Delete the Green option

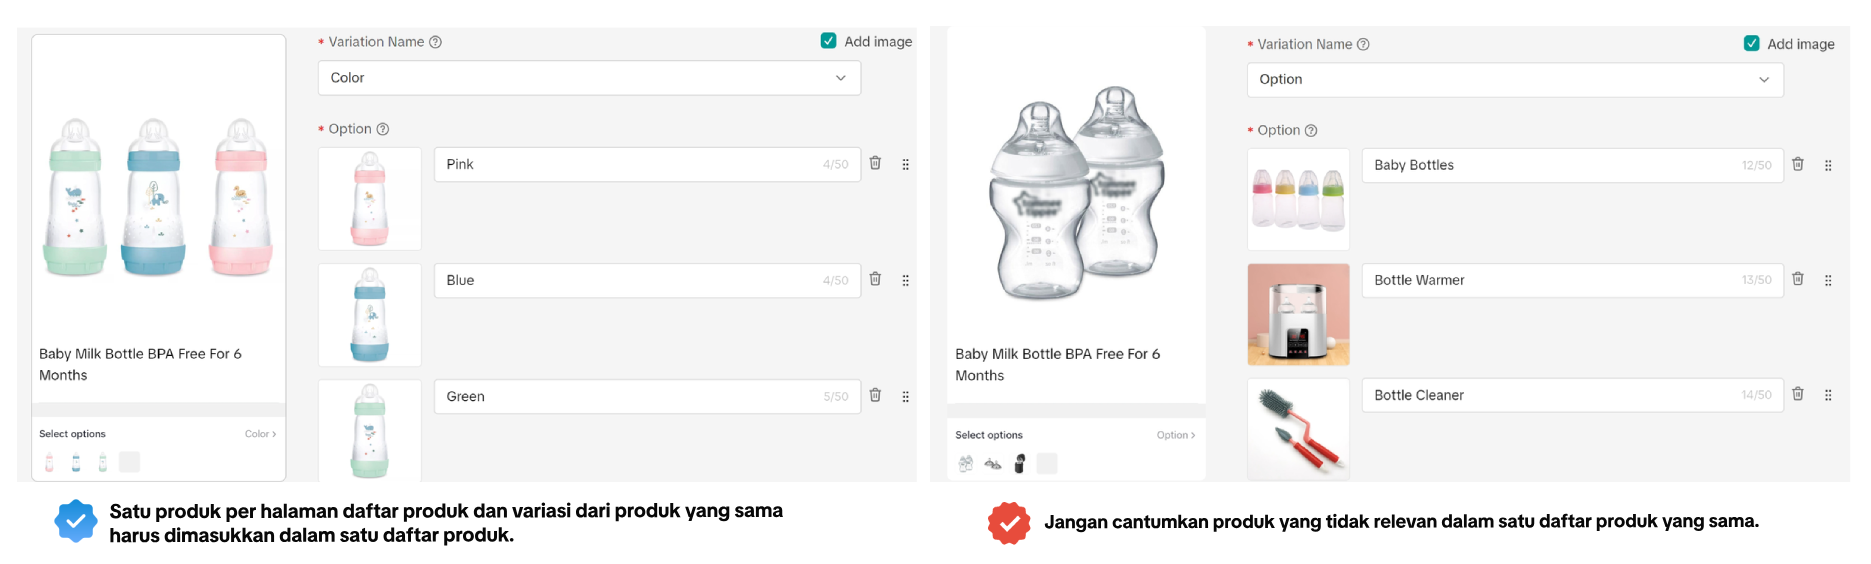point(875,395)
